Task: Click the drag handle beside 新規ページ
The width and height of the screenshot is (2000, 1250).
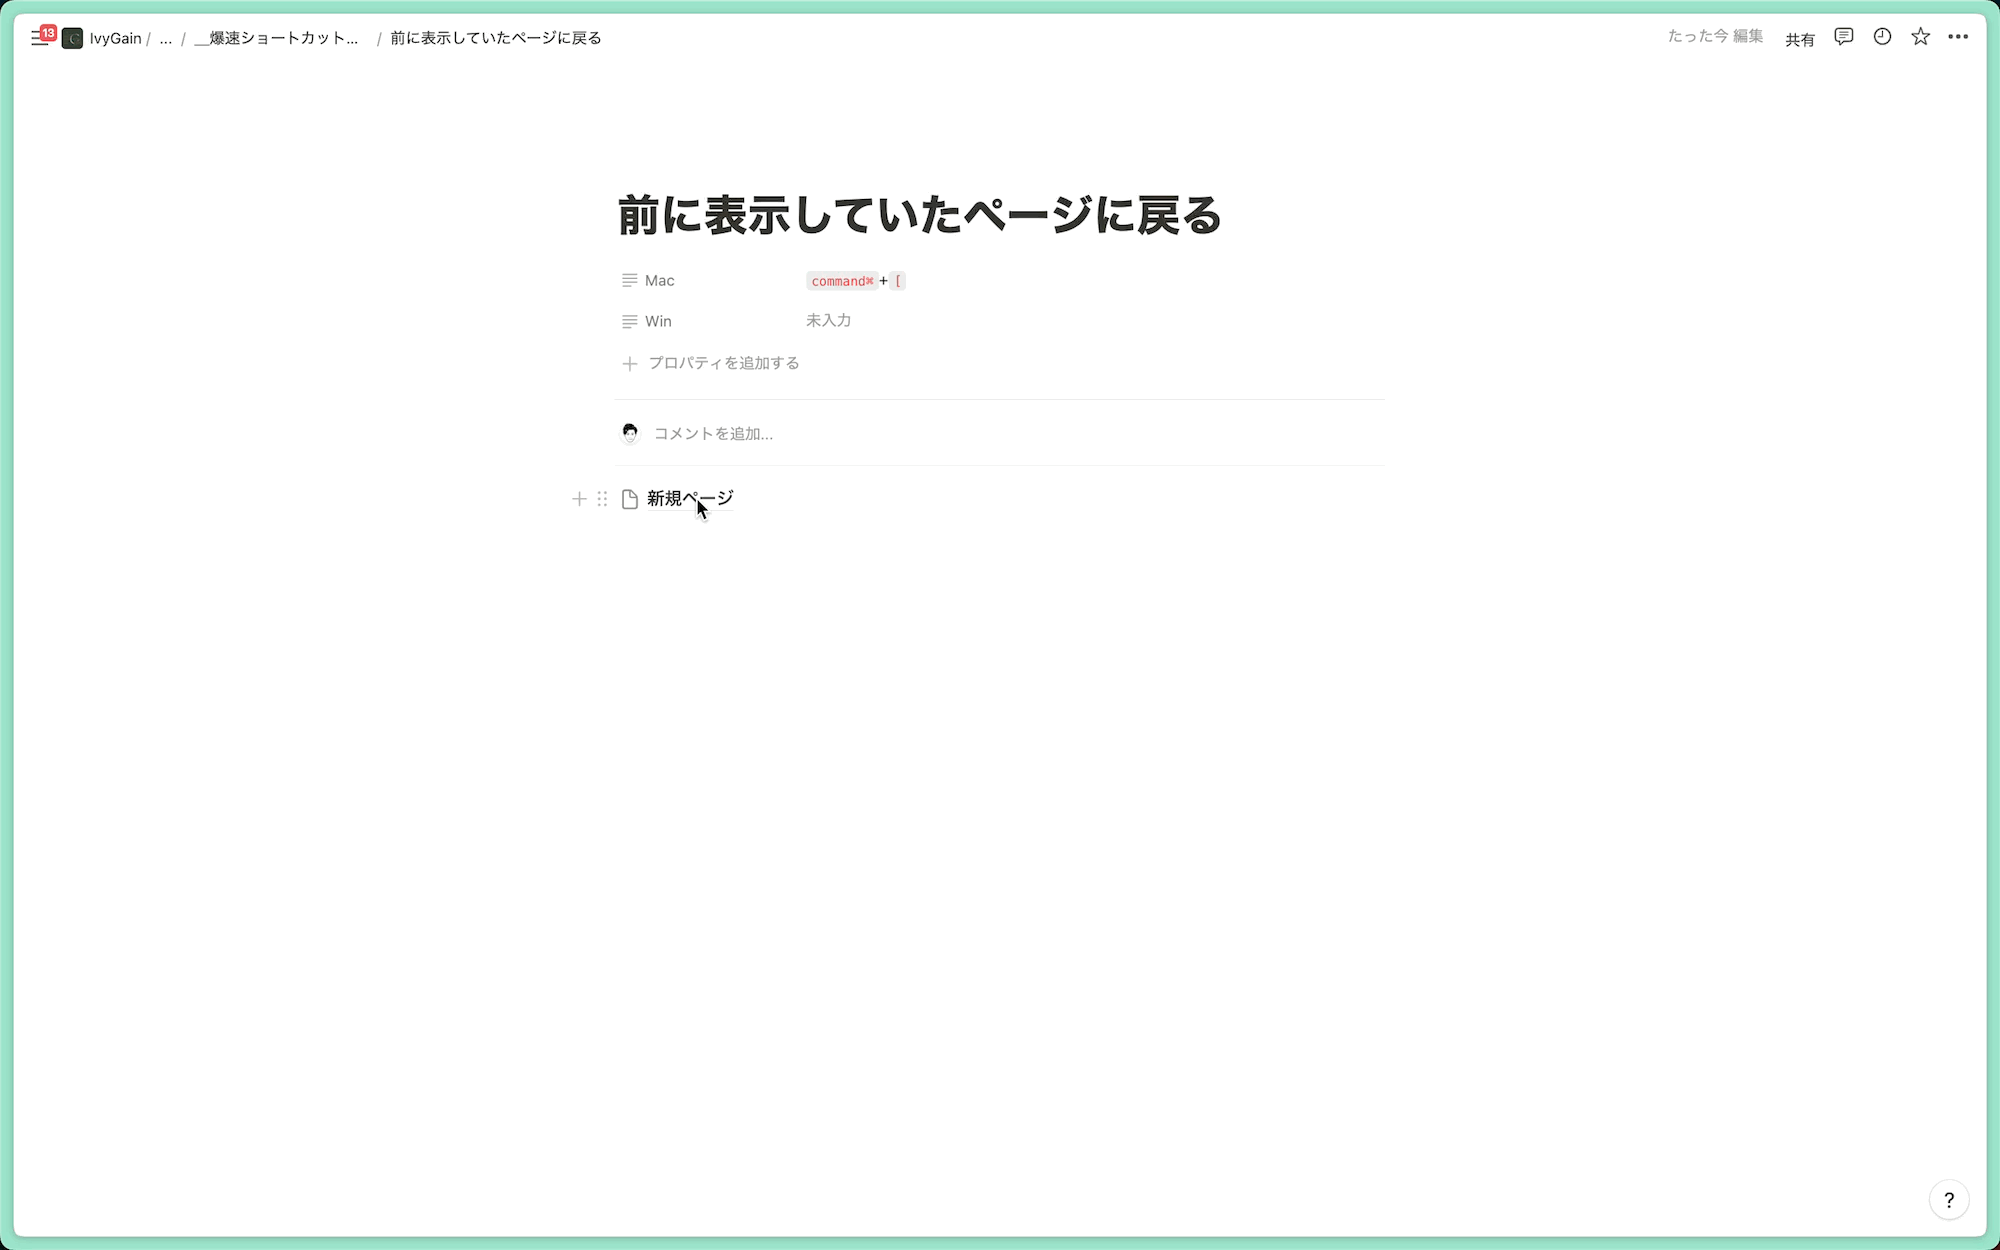Action: [x=602, y=499]
